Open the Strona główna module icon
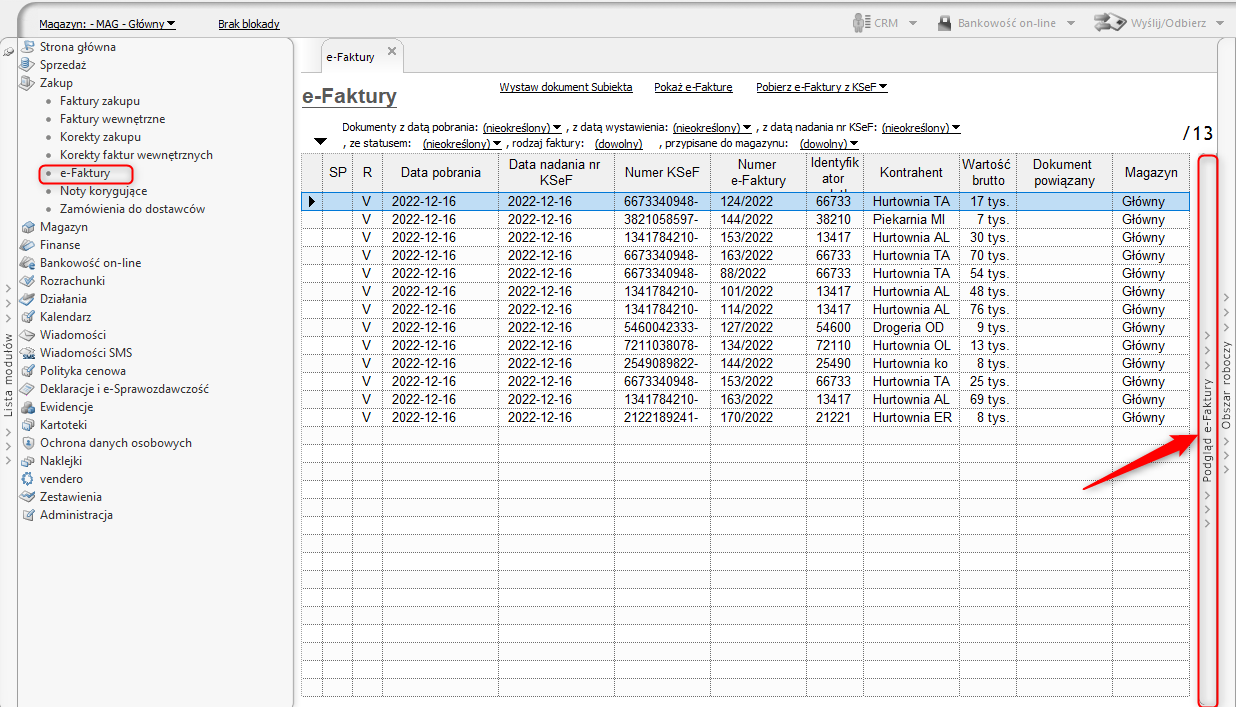 (28, 47)
